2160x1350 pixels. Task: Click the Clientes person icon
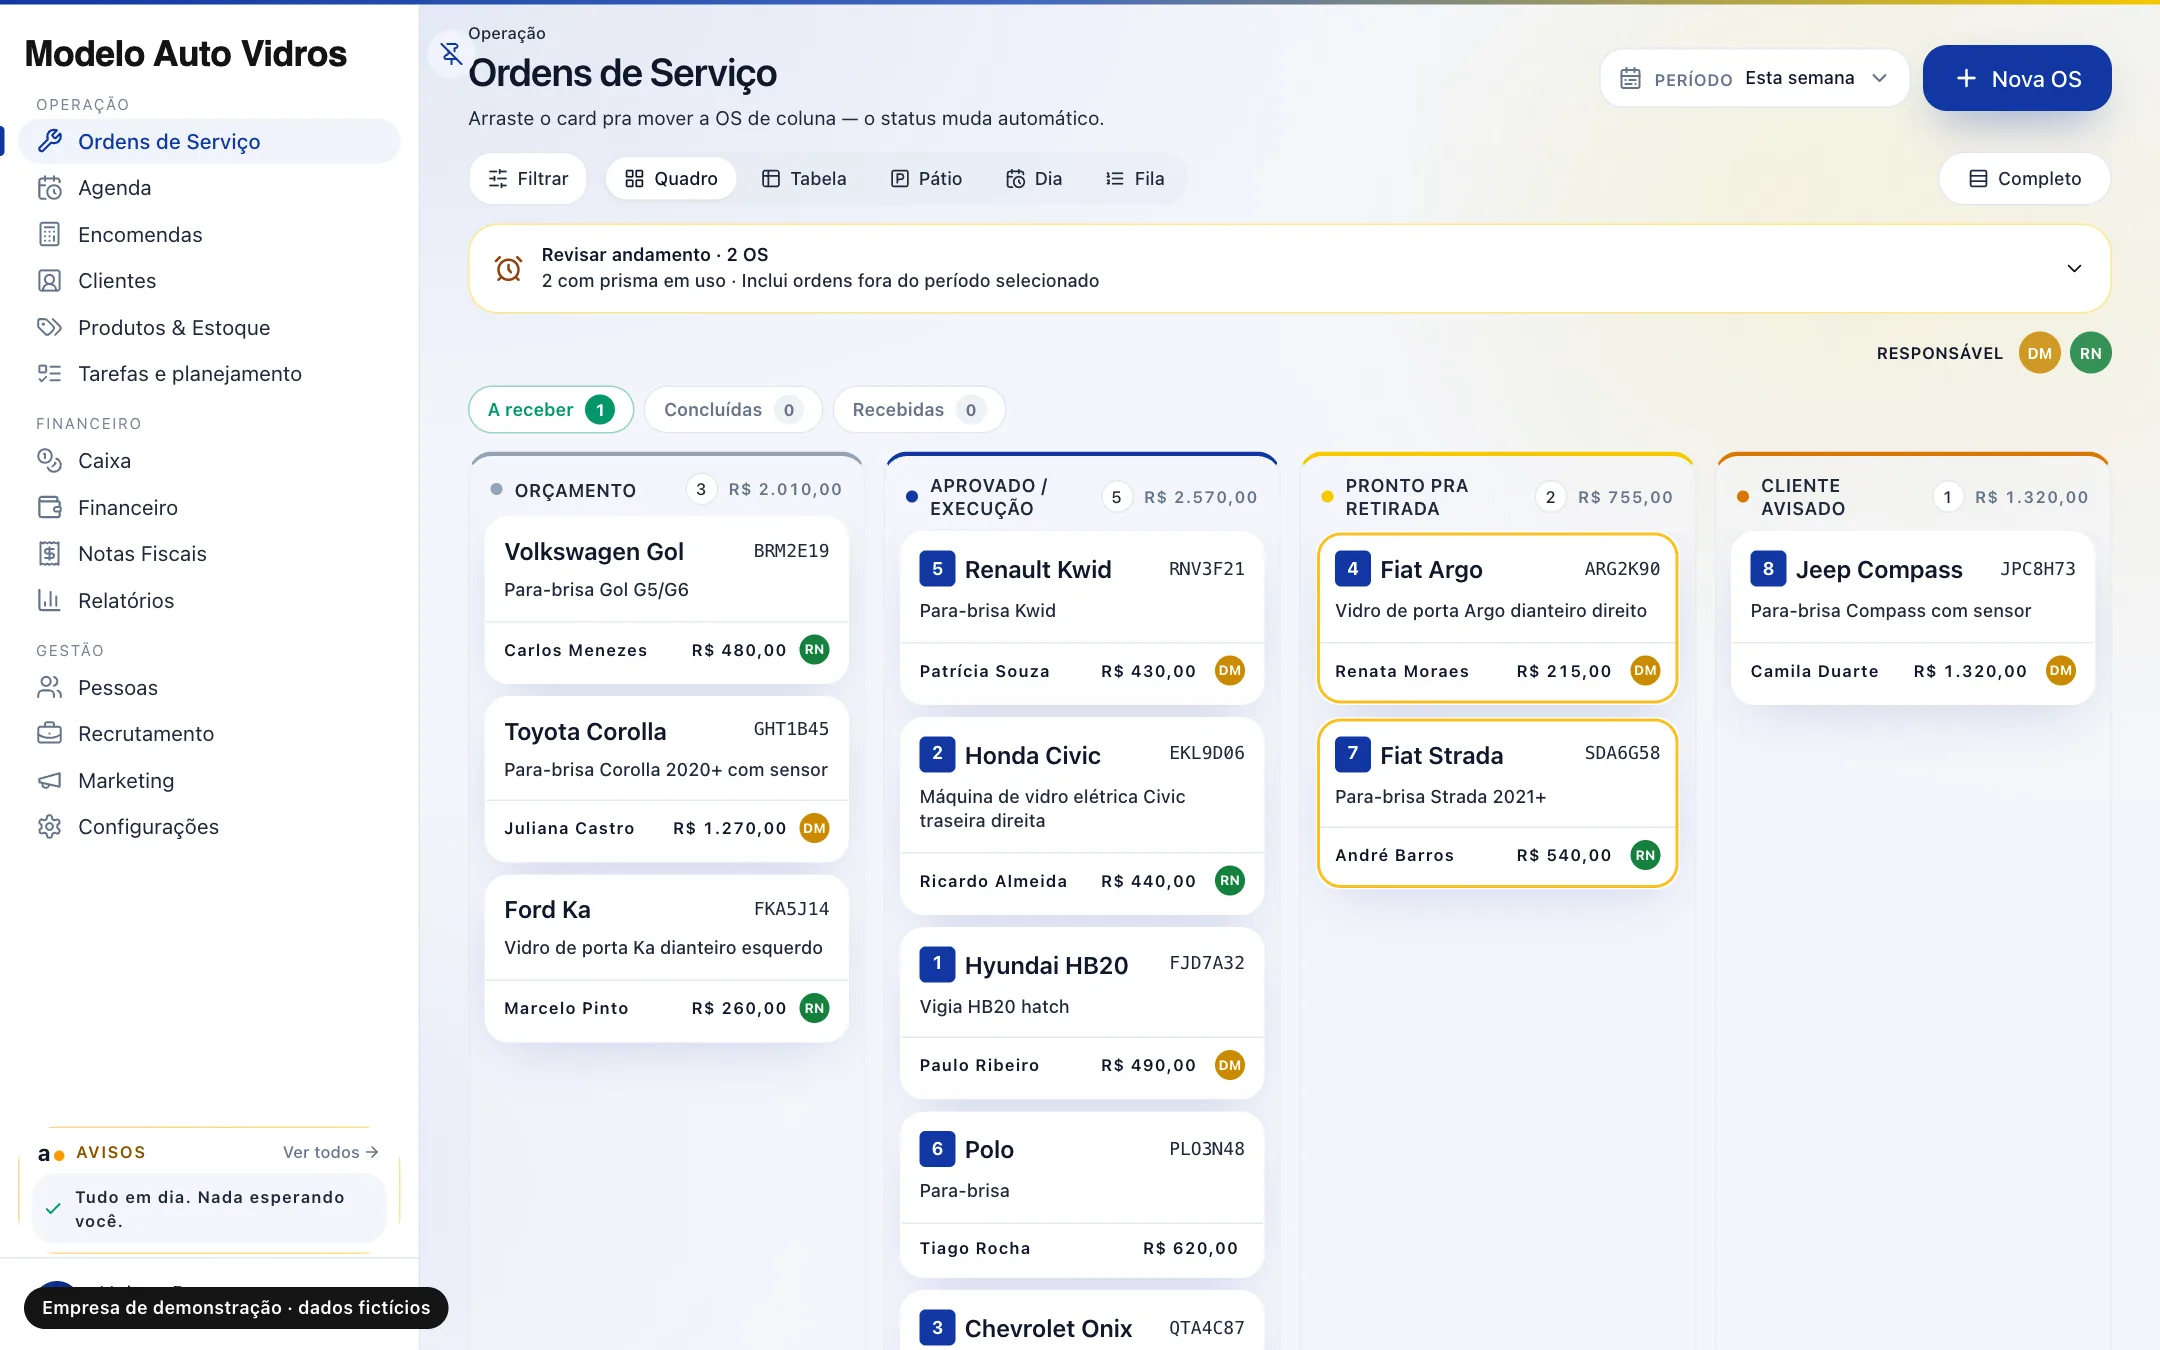(49, 281)
